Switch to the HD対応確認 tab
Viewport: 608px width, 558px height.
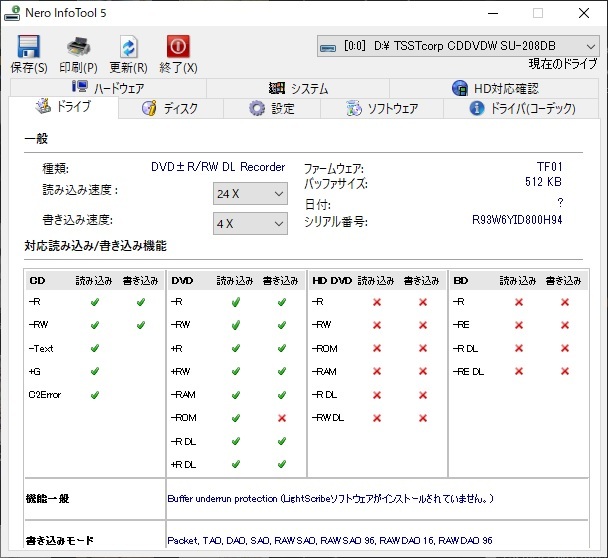pos(494,88)
